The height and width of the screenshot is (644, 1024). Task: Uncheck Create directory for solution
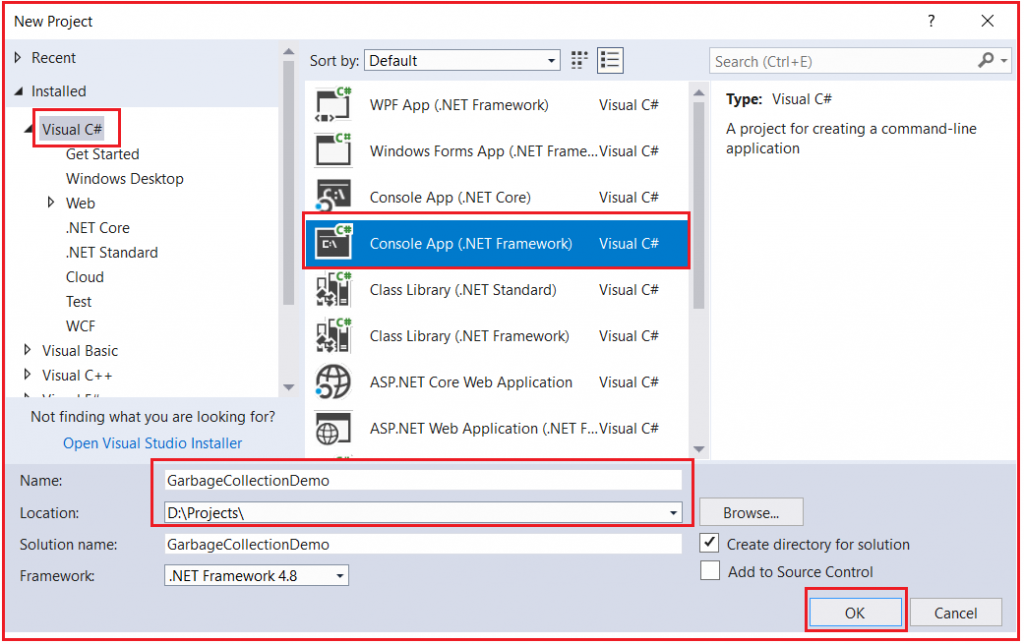click(x=710, y=544)
